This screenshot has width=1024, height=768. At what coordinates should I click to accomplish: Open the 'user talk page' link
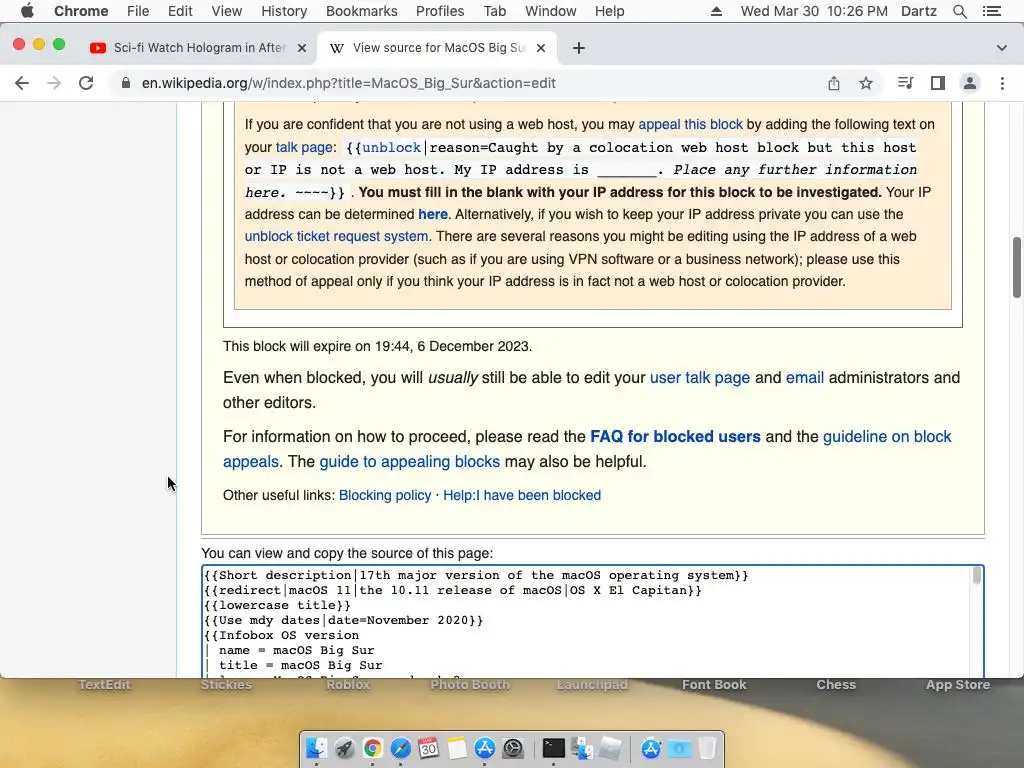coord(699,377)
